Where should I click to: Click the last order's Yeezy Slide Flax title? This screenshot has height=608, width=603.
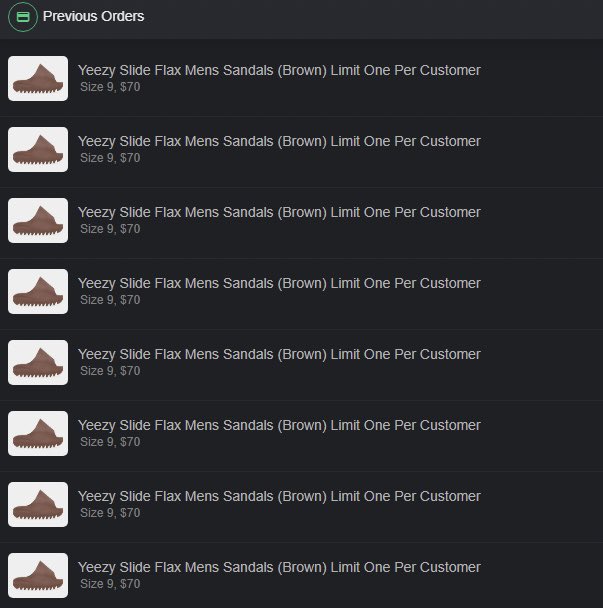279,567
